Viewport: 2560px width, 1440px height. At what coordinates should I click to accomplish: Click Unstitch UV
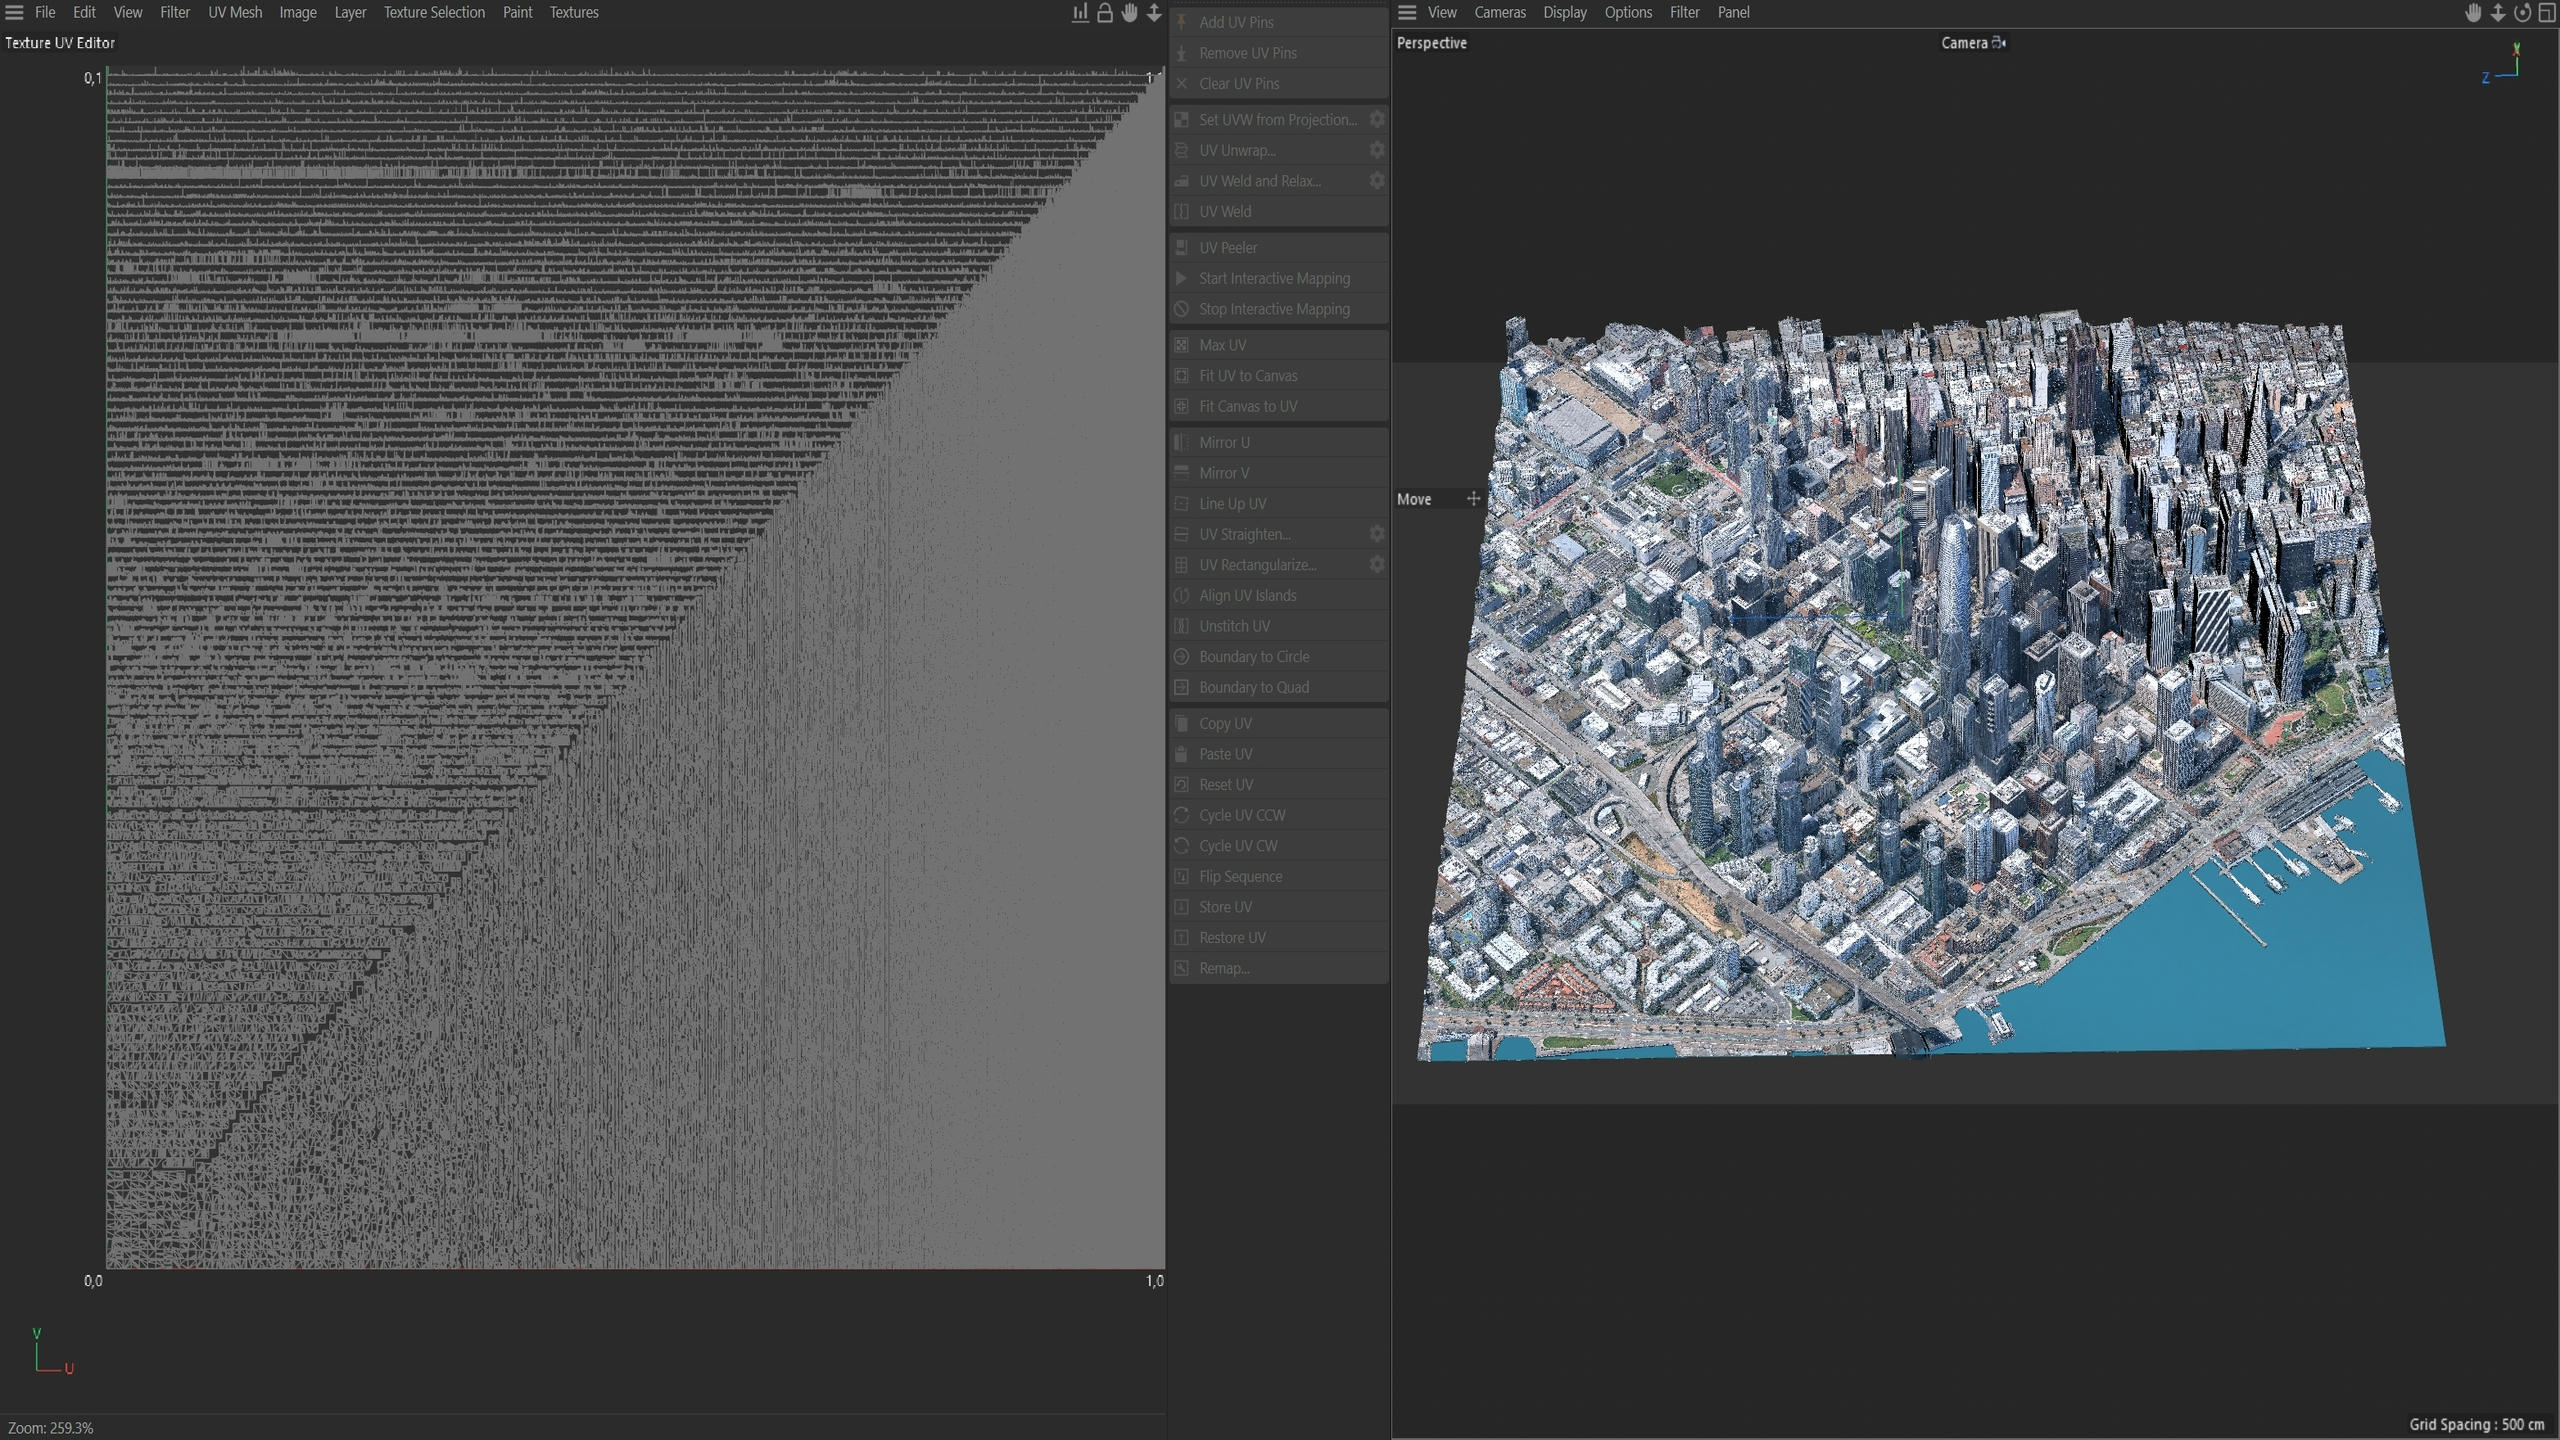tap(1278, 626)
